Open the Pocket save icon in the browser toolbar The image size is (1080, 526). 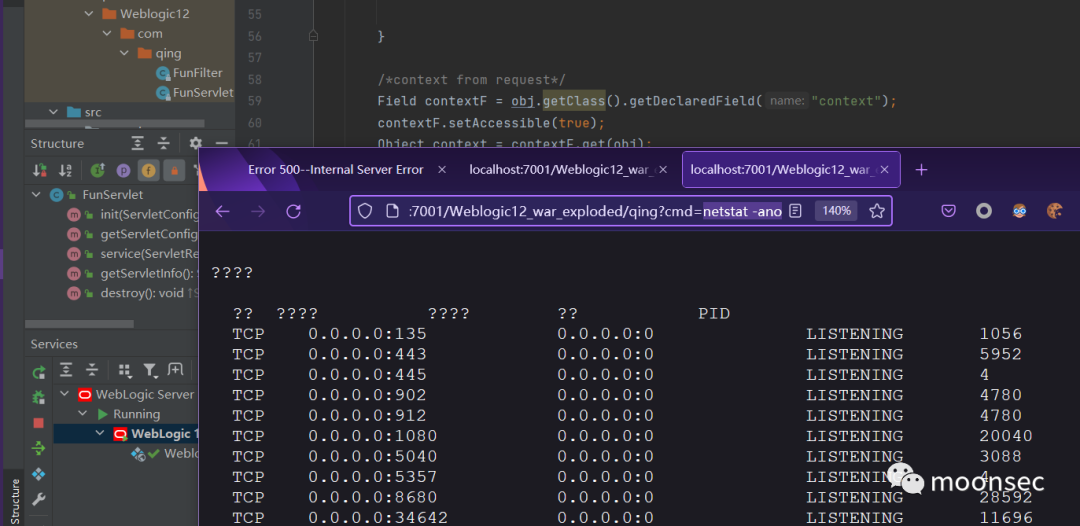pos(948,211)
